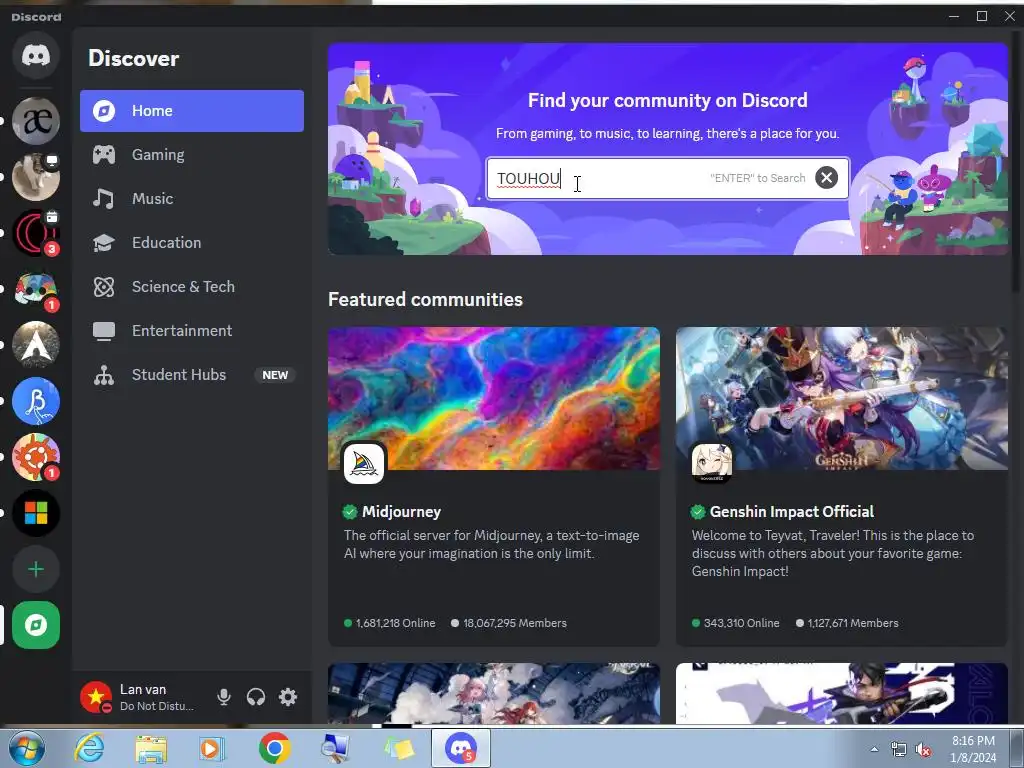Select the Music category
Screen dimensions: 1024x768
pyautogui.click(x=192, y=199)
